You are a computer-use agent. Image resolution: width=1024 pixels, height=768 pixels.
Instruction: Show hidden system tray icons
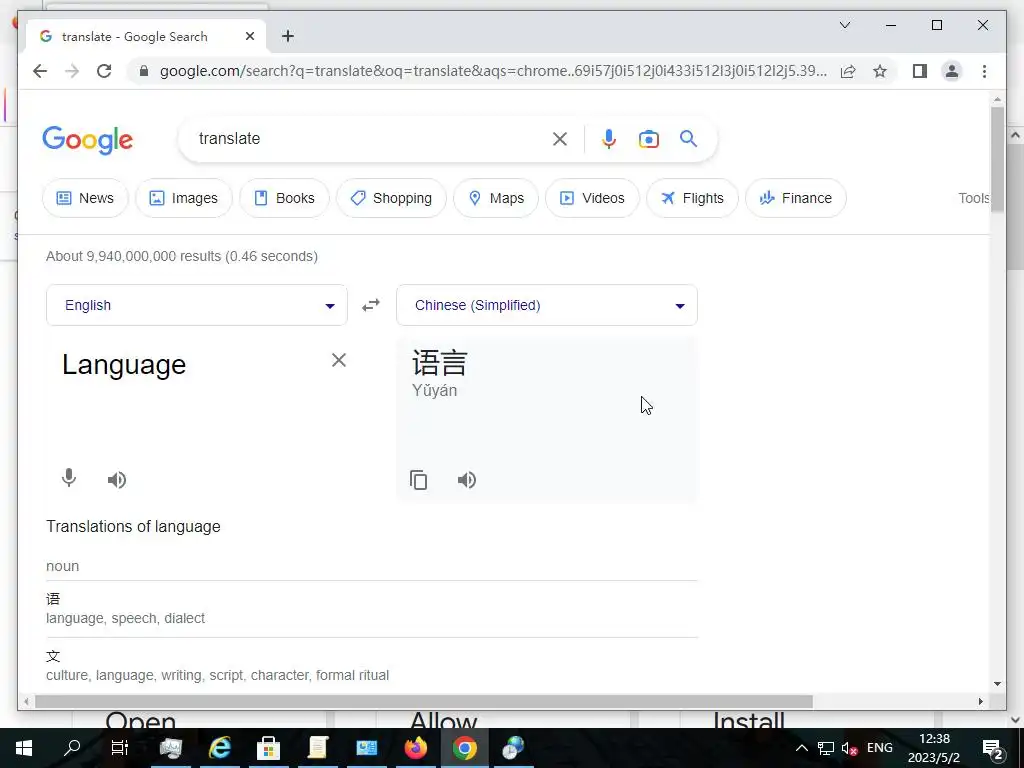(x=802, y=748)
